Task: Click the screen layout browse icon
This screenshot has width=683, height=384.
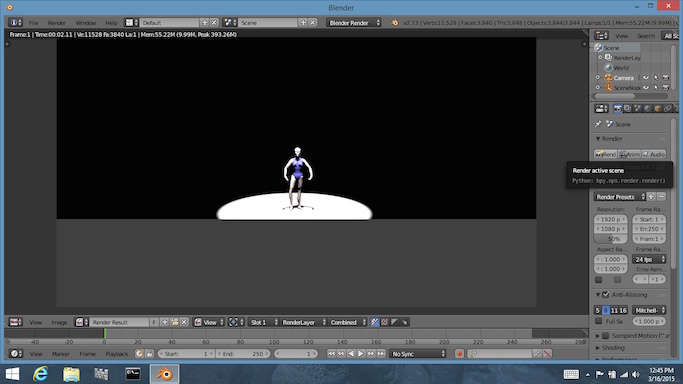Action: [131, 22]
